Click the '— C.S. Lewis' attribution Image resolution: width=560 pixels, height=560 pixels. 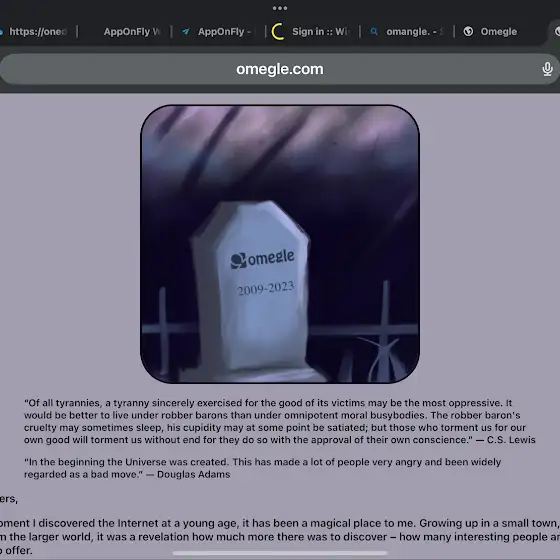click(x=506, y=440)
